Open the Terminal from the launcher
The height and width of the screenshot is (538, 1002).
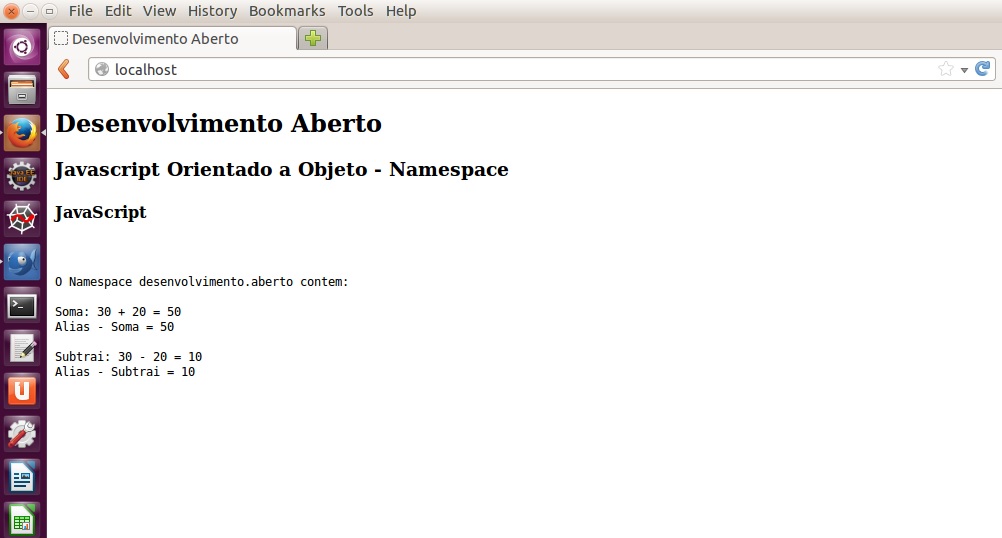(22, 305)
